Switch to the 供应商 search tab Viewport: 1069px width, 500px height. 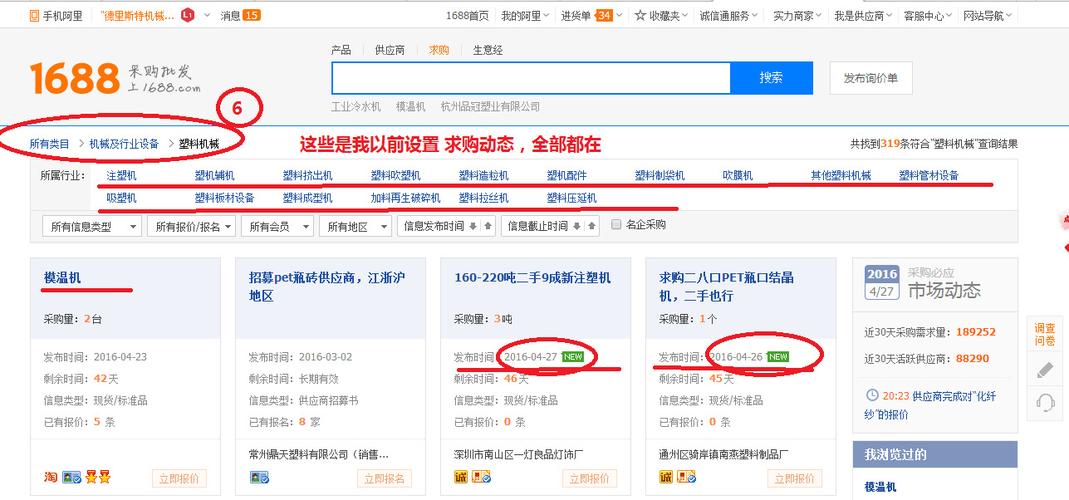(389, 50)
